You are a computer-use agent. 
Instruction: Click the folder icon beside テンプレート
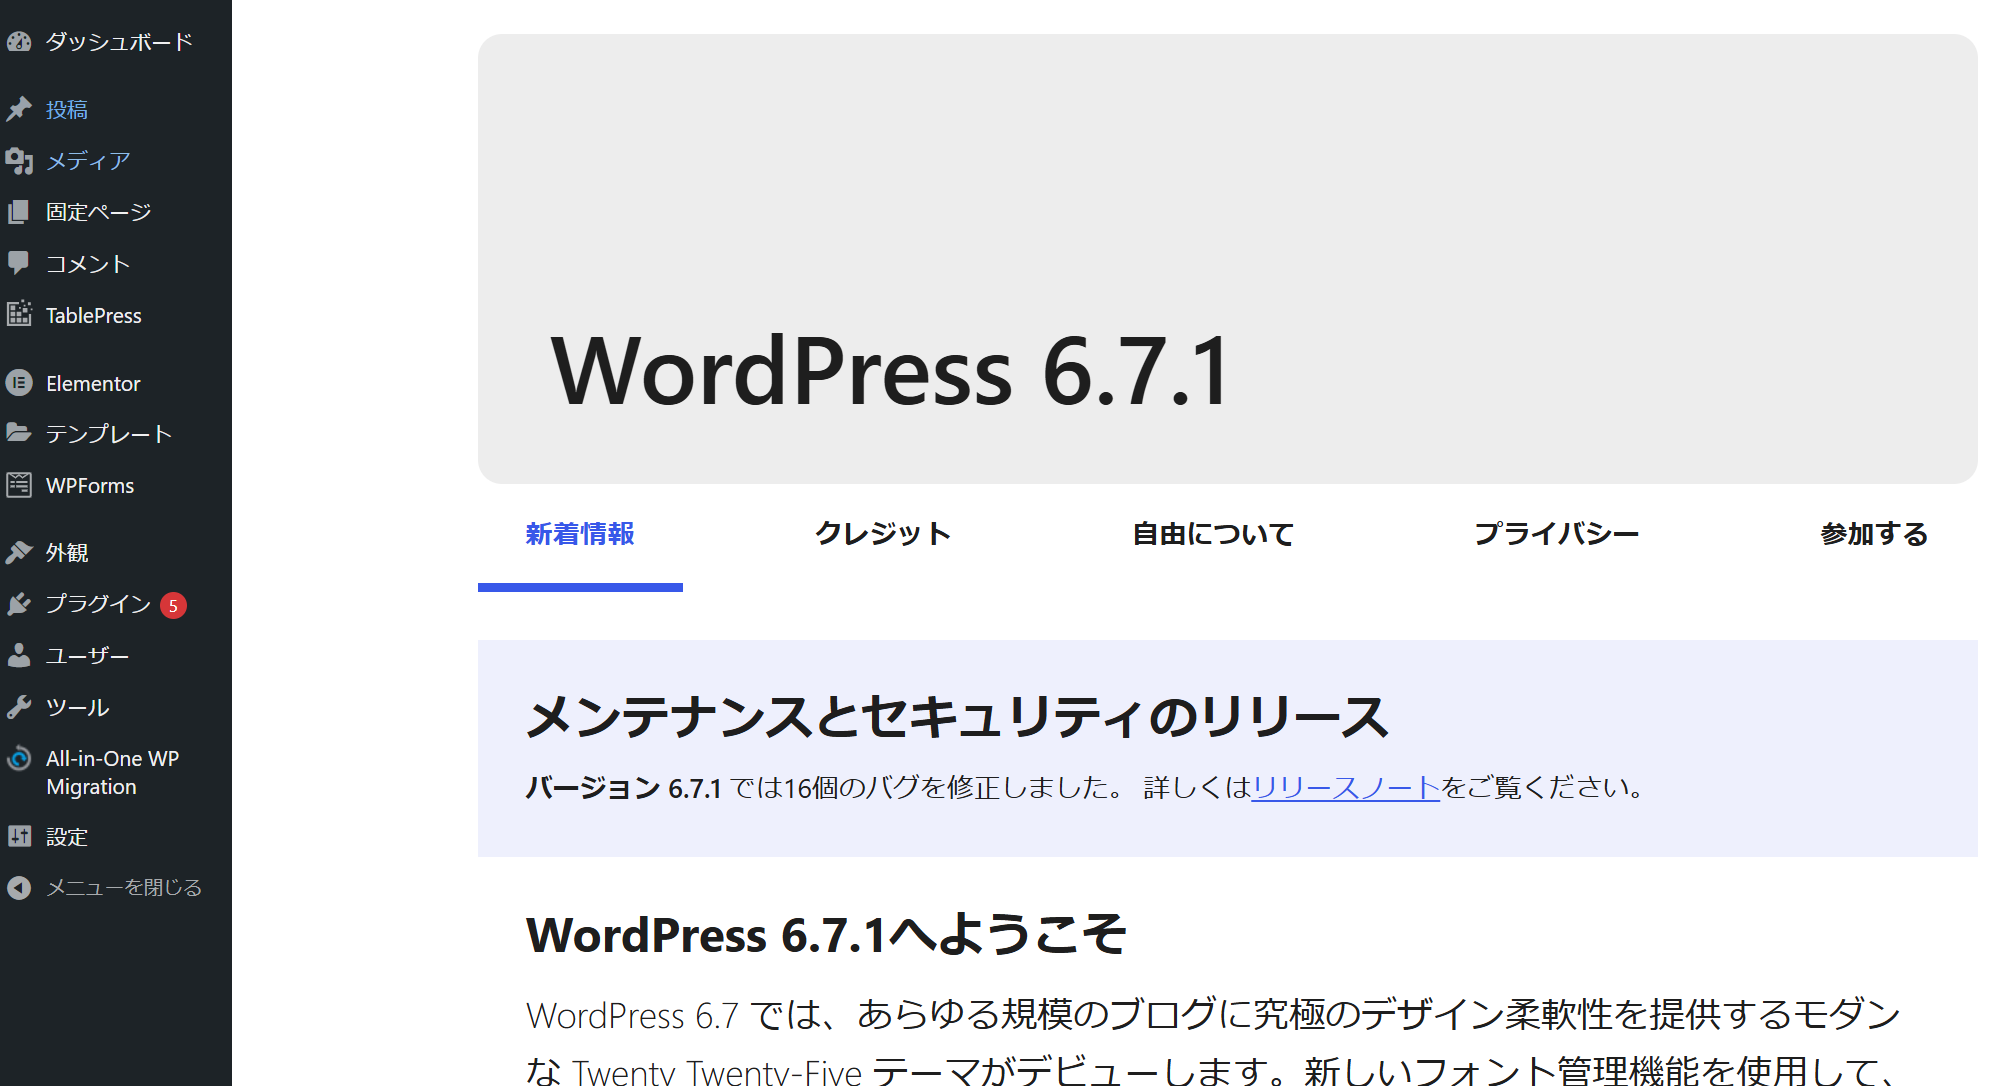(x=19, y=433)
